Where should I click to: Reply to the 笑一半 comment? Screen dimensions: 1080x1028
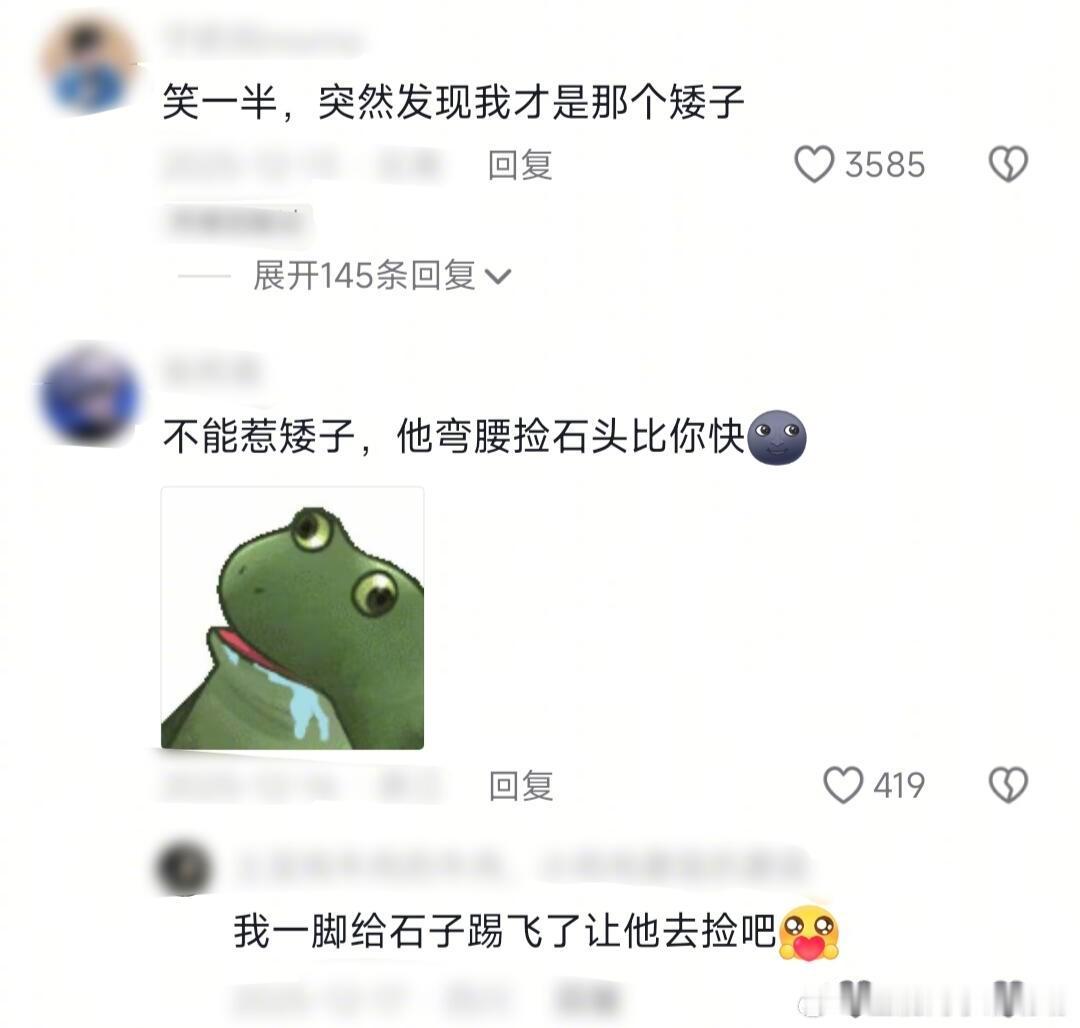pos(520,165)
